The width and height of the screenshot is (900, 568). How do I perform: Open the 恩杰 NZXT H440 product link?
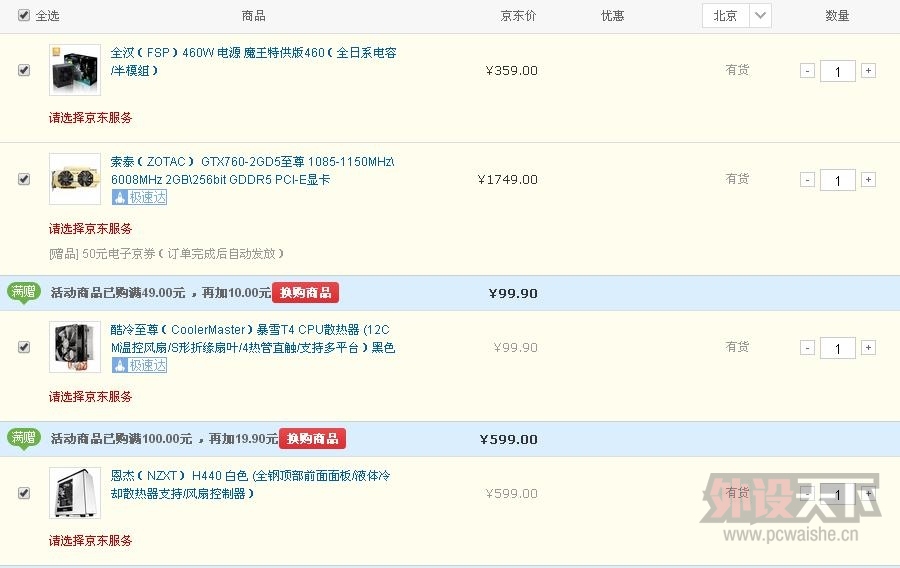[x=250, y=484]
